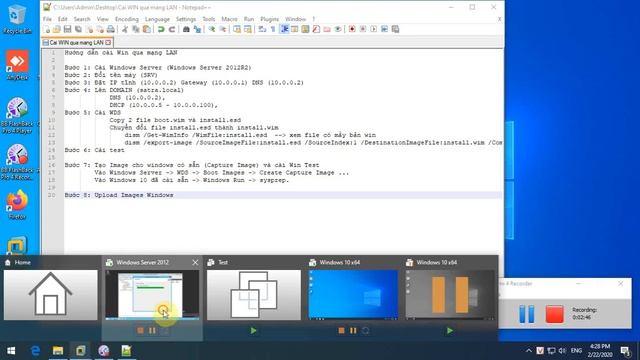Pause the running Windows 10 x64 VM

pyautogui.click(x=353, y=331)
